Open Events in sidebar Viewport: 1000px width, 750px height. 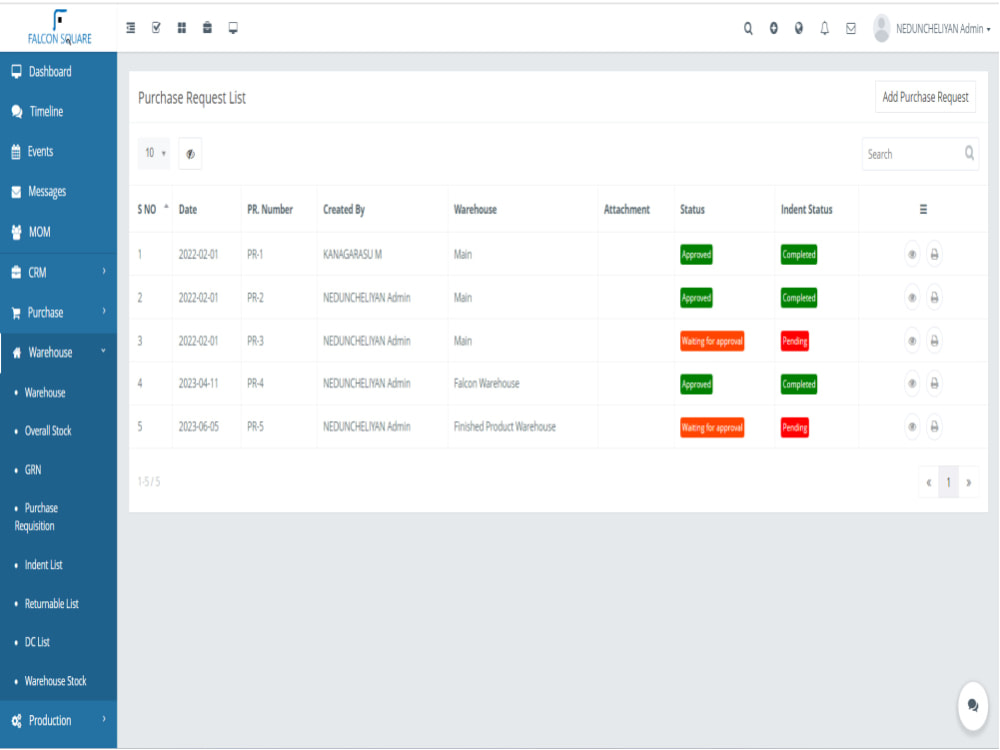click(59, 152)
